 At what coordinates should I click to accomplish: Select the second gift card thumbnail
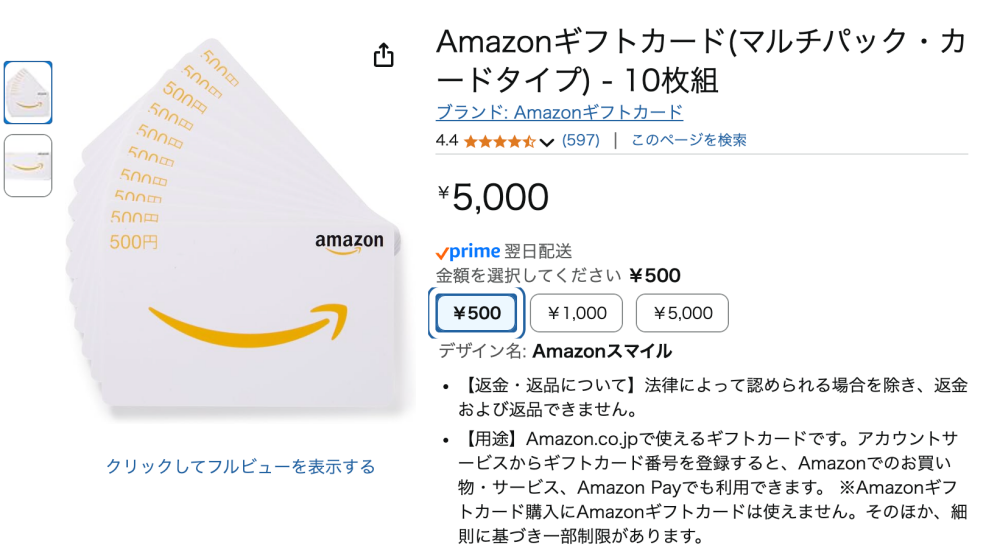(28, 165)
